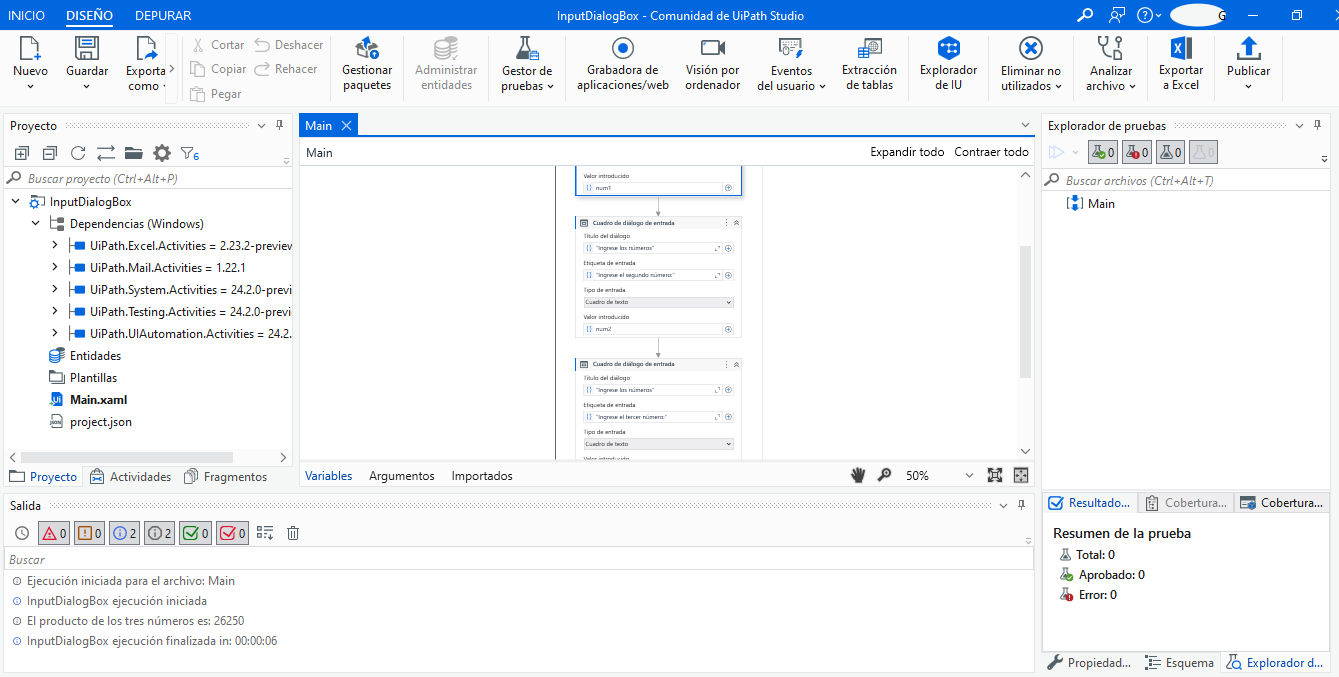Switch to the DEPURAR ribbon tab
This screenshot has height=677, width=1339.
click(163, 15)
